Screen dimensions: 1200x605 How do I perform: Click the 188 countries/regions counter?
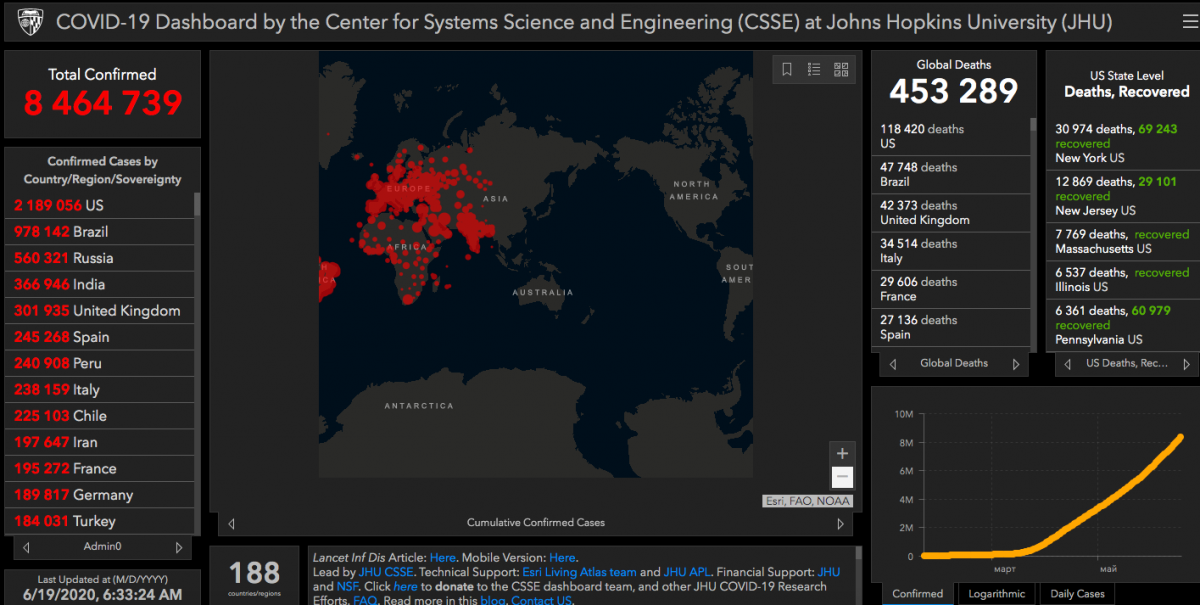[x=254, y=572]
